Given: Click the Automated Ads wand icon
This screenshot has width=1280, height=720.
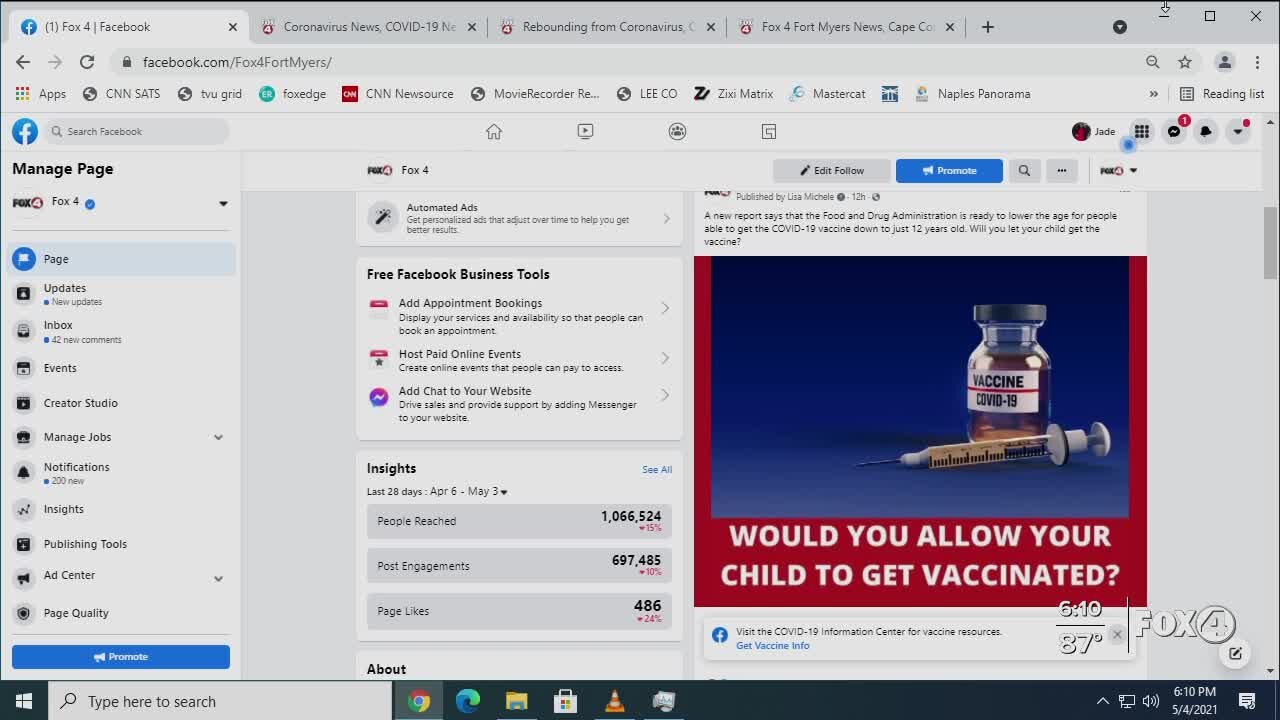Looking at the screenshot, I should [x=383, y=217].
